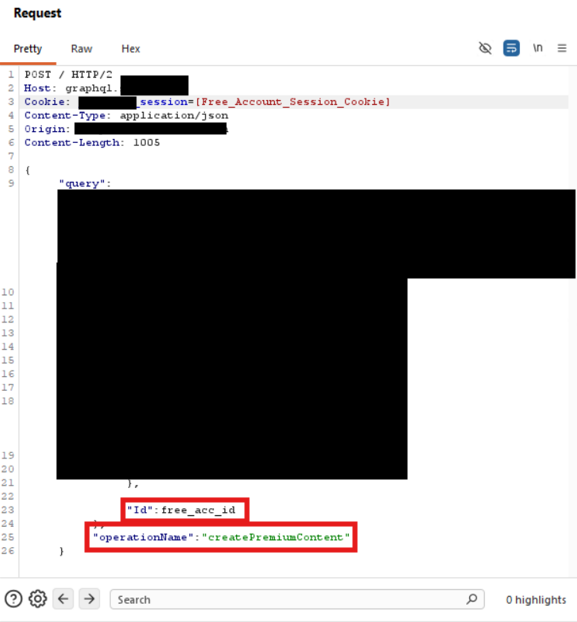Click the opening brace on line 8
Viewport: 577px width, 622px height.
click(27, 170)
